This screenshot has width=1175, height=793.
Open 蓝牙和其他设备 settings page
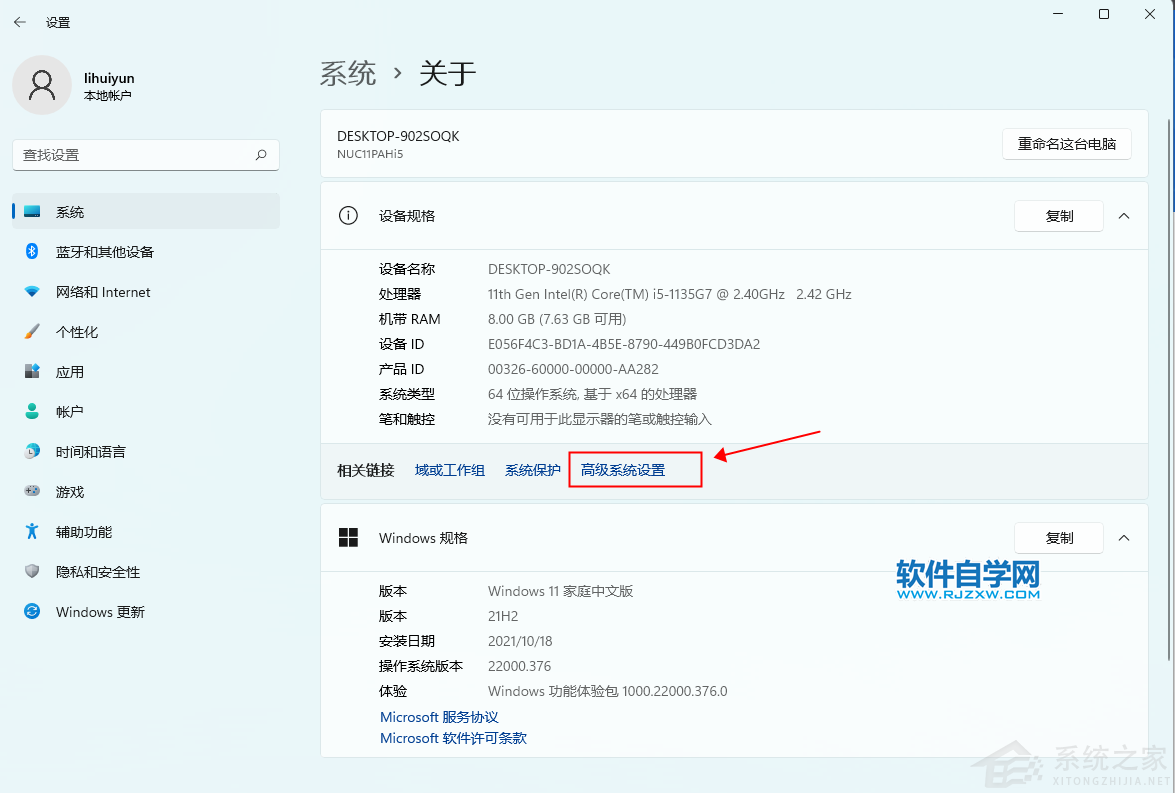point(146,252)
